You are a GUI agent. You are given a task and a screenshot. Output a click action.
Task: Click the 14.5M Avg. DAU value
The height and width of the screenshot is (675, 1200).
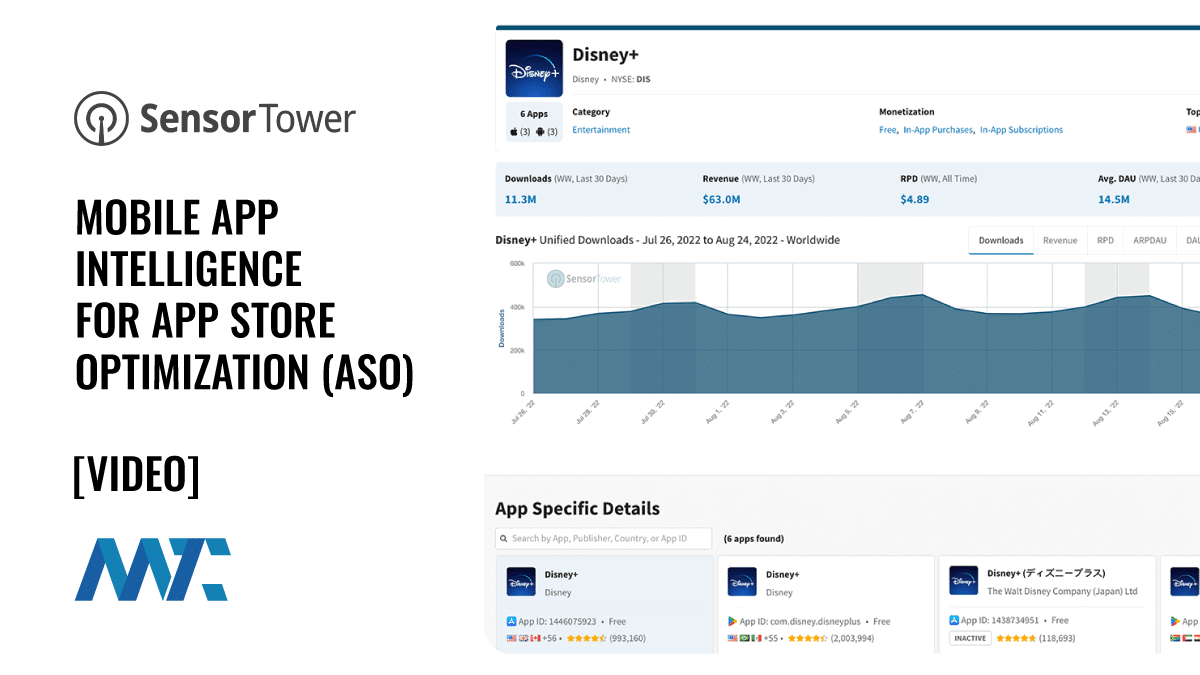1114,199
